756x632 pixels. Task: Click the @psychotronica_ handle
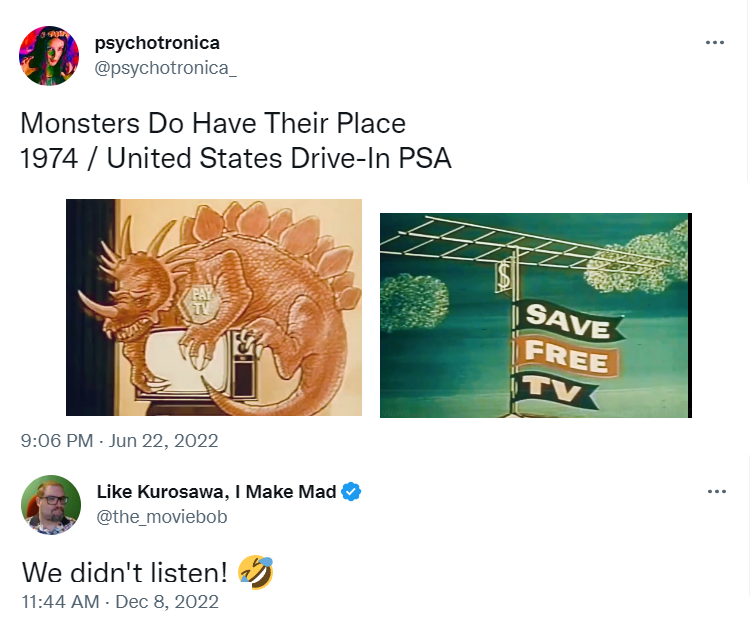165,68
